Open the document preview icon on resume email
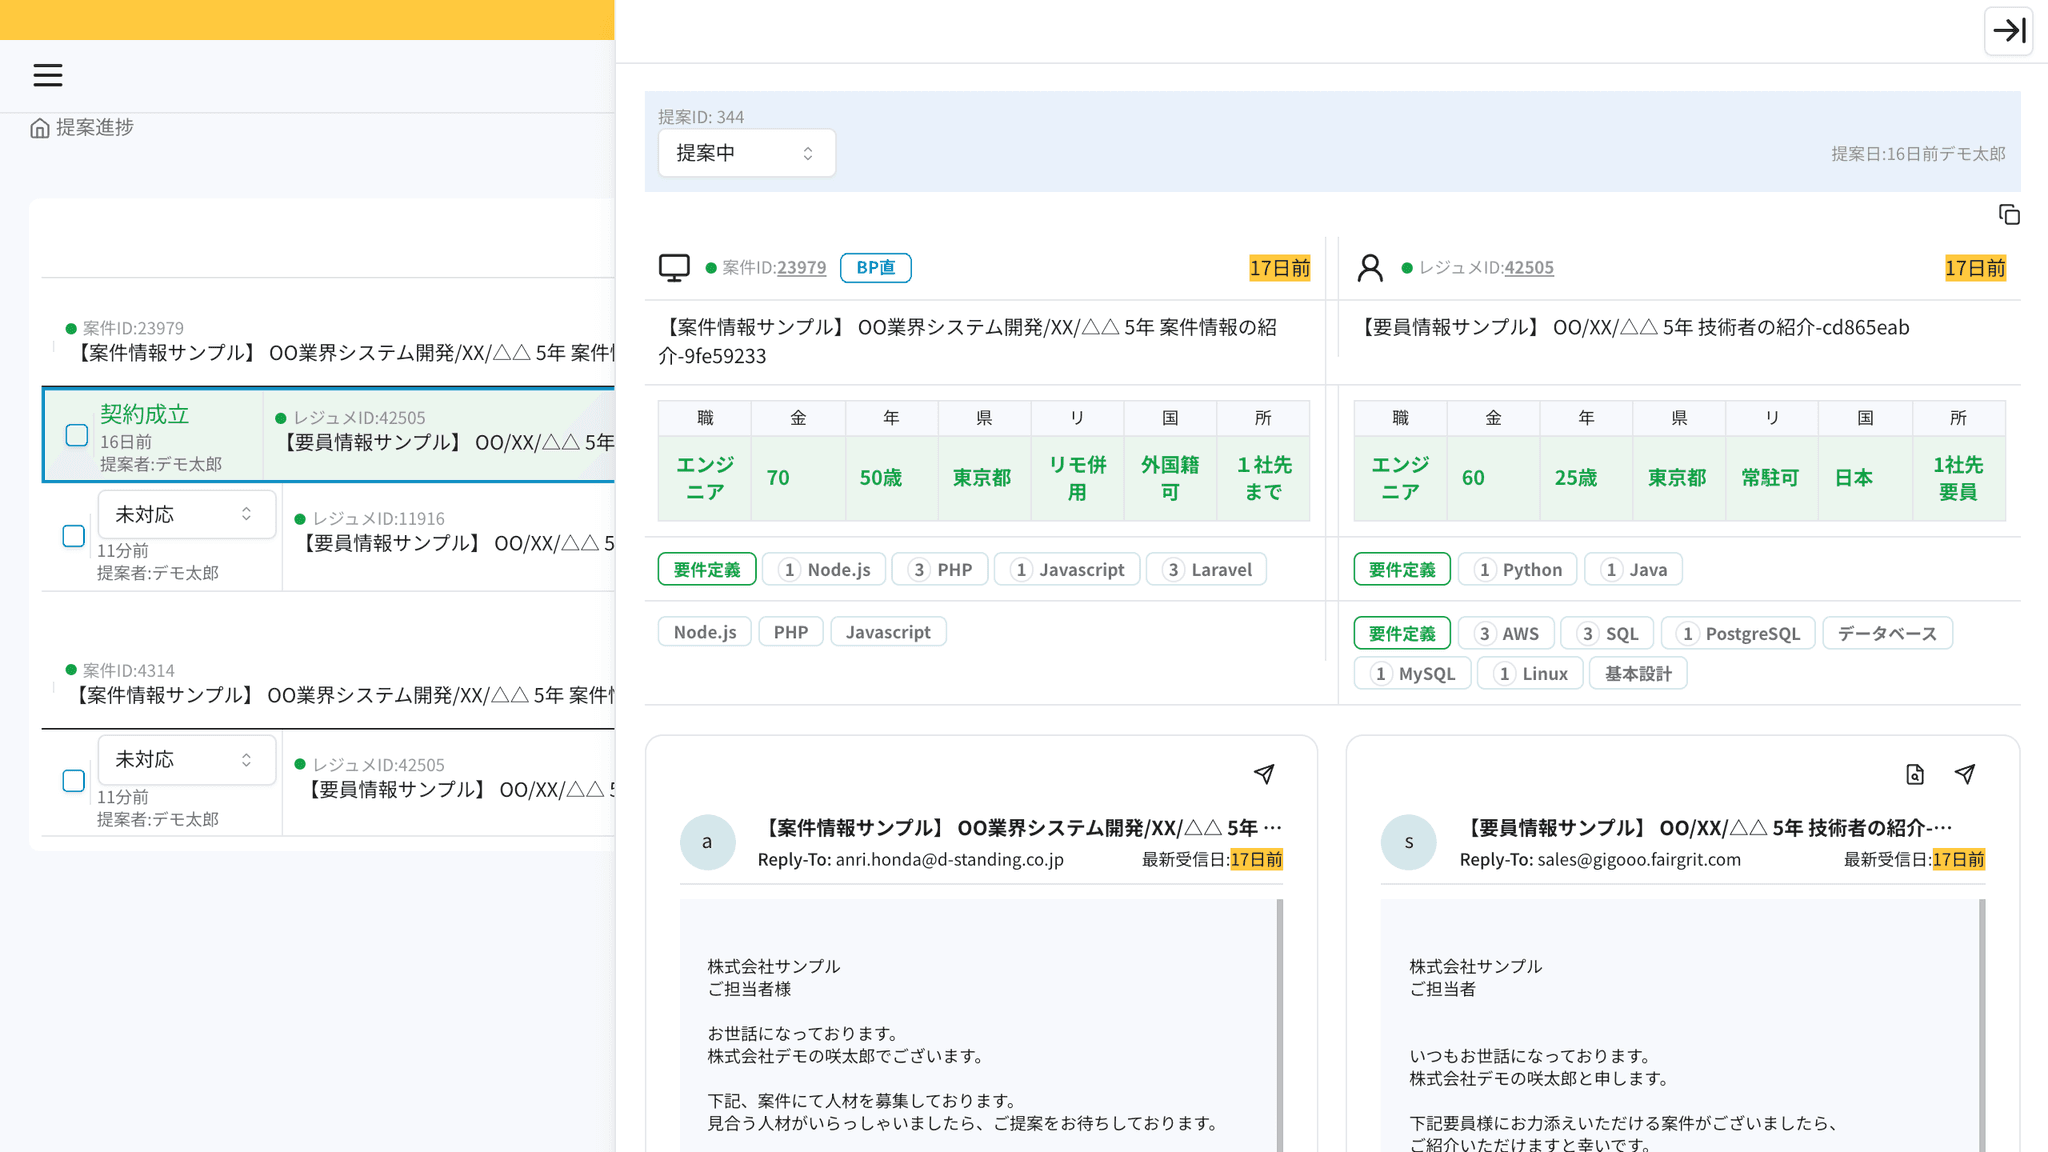The image size is (2048, 1152). click(x=1914, y=774)
